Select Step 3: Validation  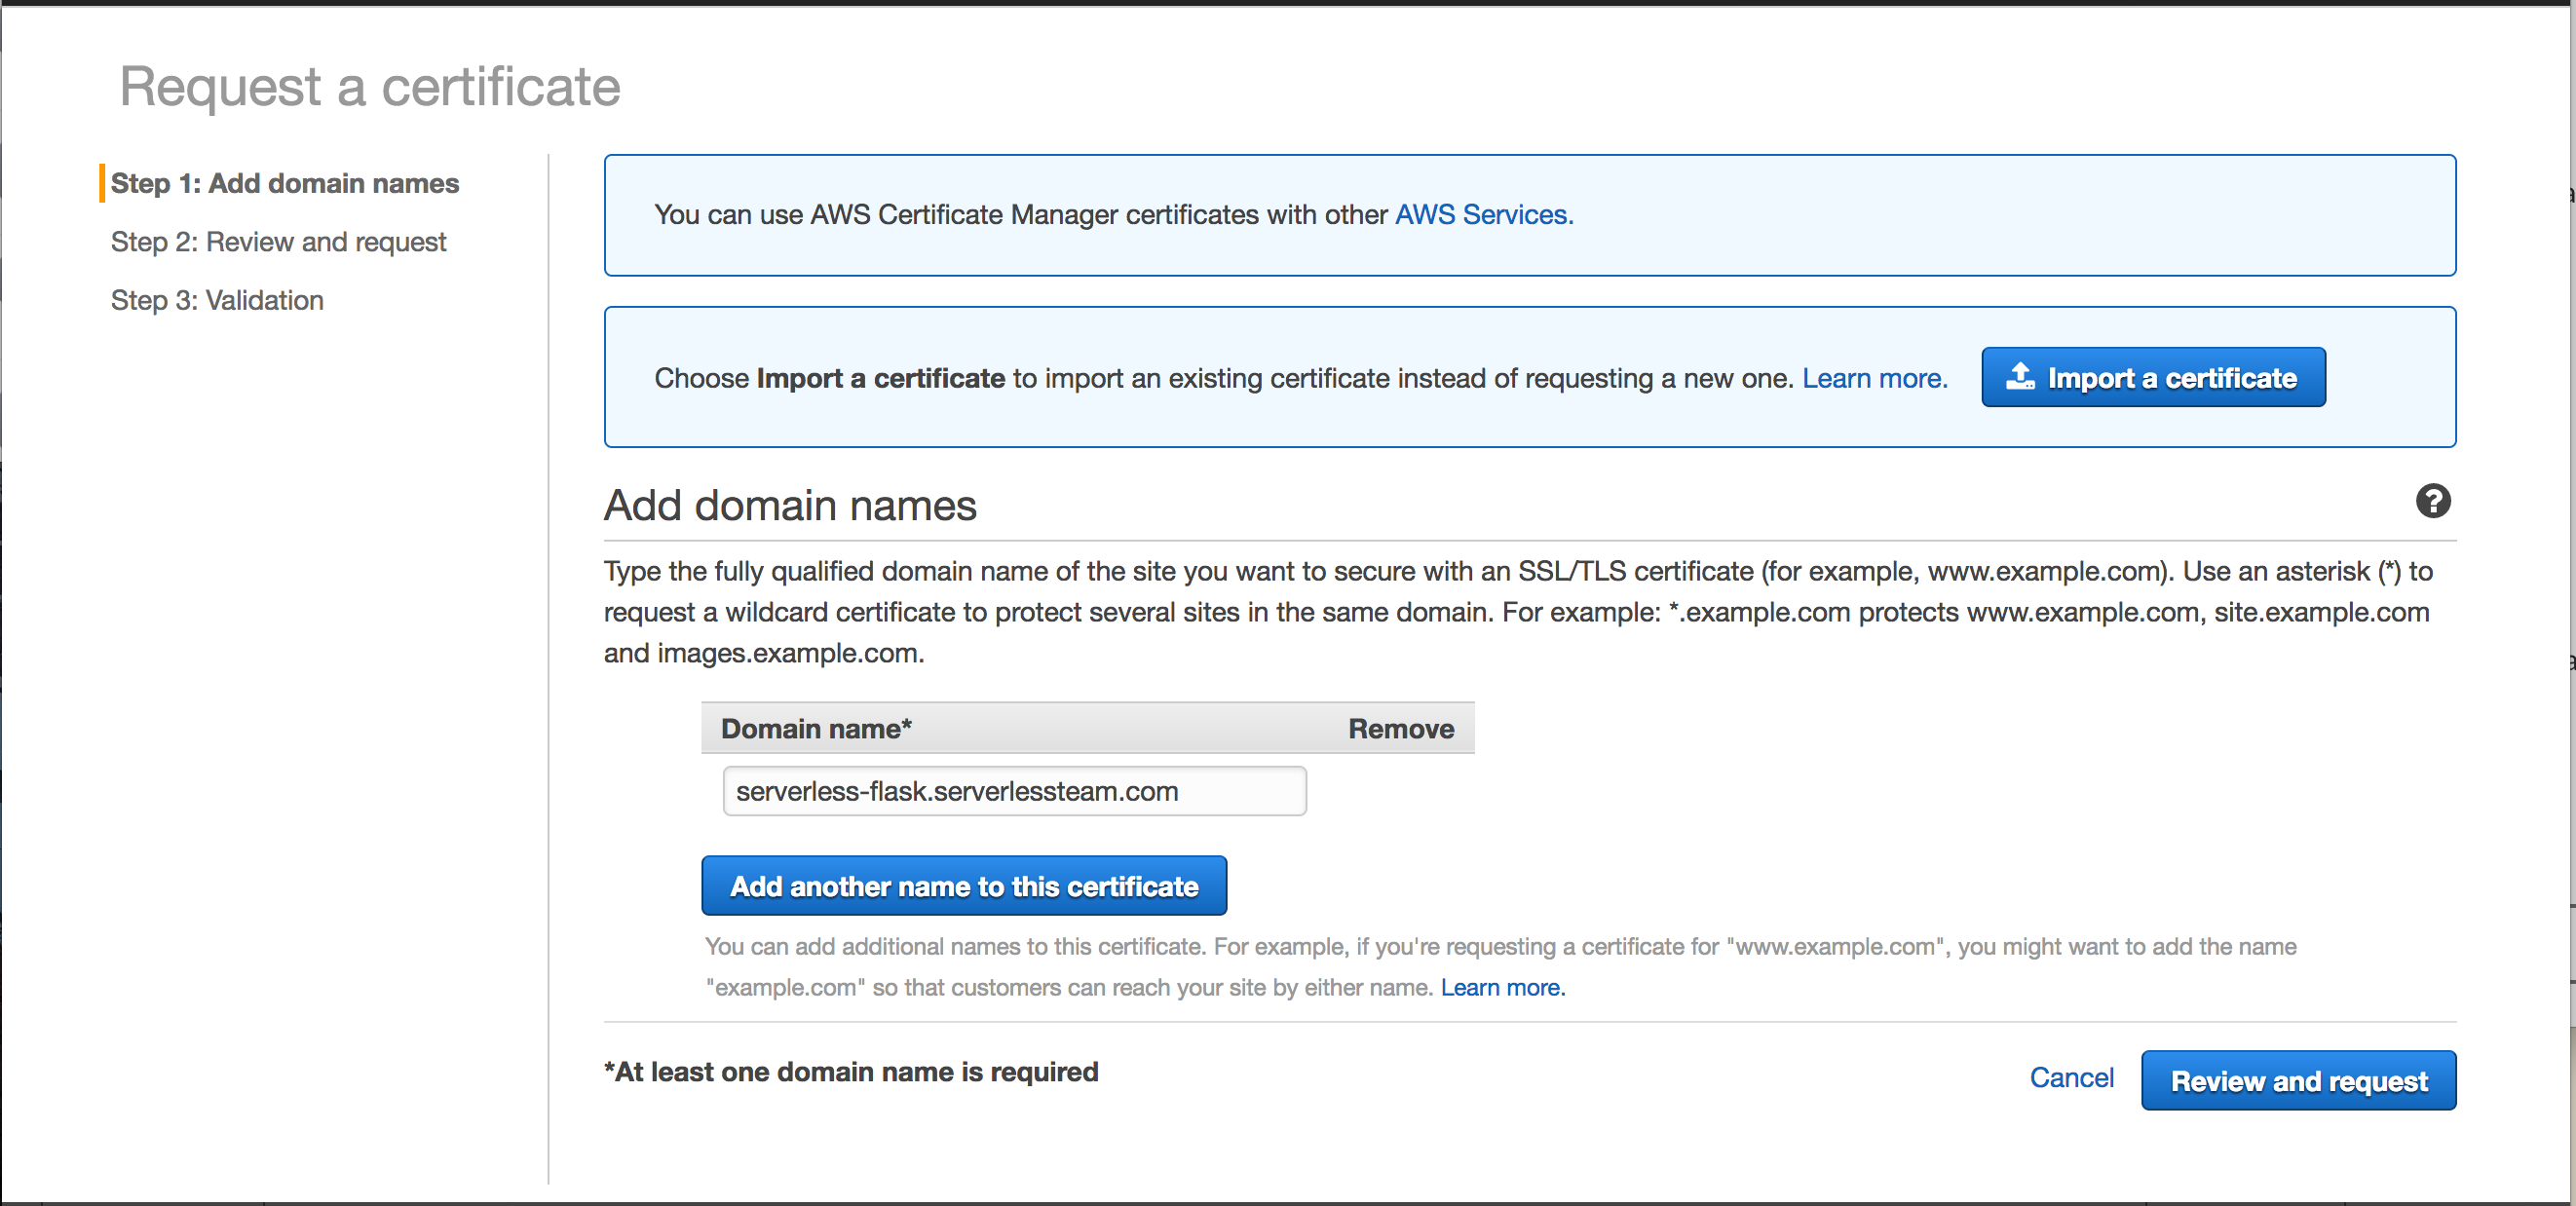click(216, 300)
